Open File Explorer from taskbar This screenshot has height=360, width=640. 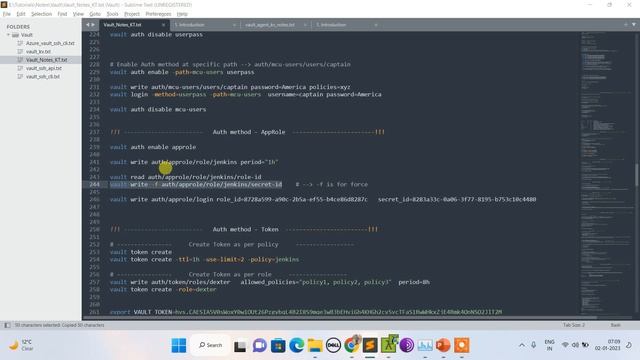(315, 345)
